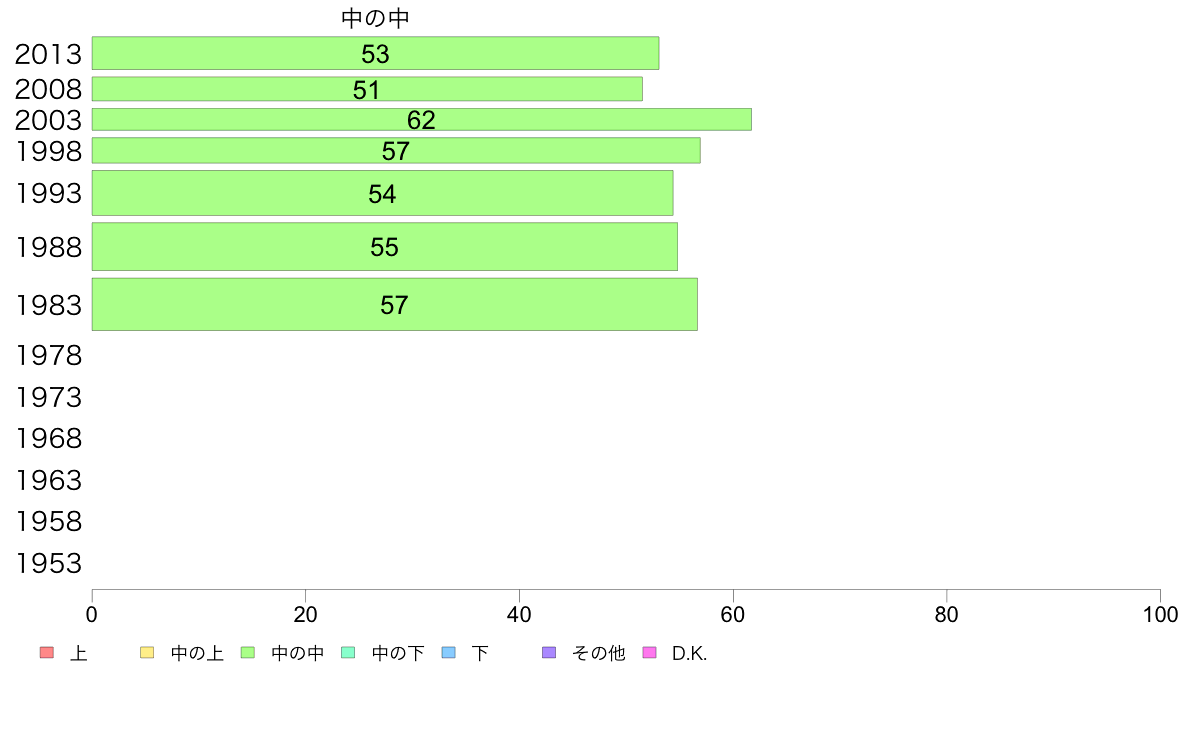Click the red 上 legend swatch
The height and width of the screenshot is (736, 1188).
point(47,653)
